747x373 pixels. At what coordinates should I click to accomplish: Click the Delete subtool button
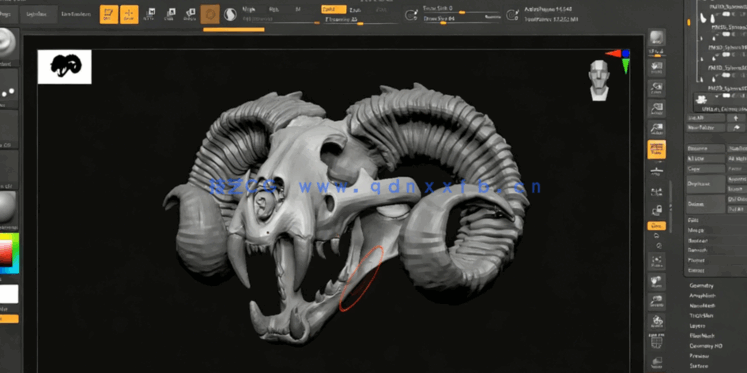pyautogui.click(x=706, y=204)
